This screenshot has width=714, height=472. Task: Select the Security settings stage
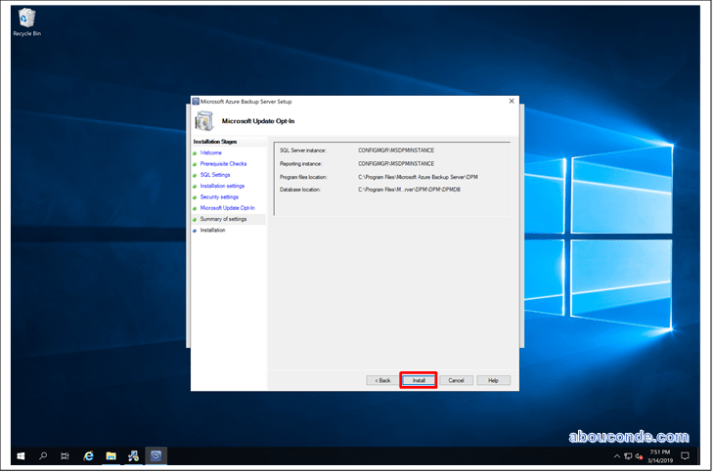219,196
